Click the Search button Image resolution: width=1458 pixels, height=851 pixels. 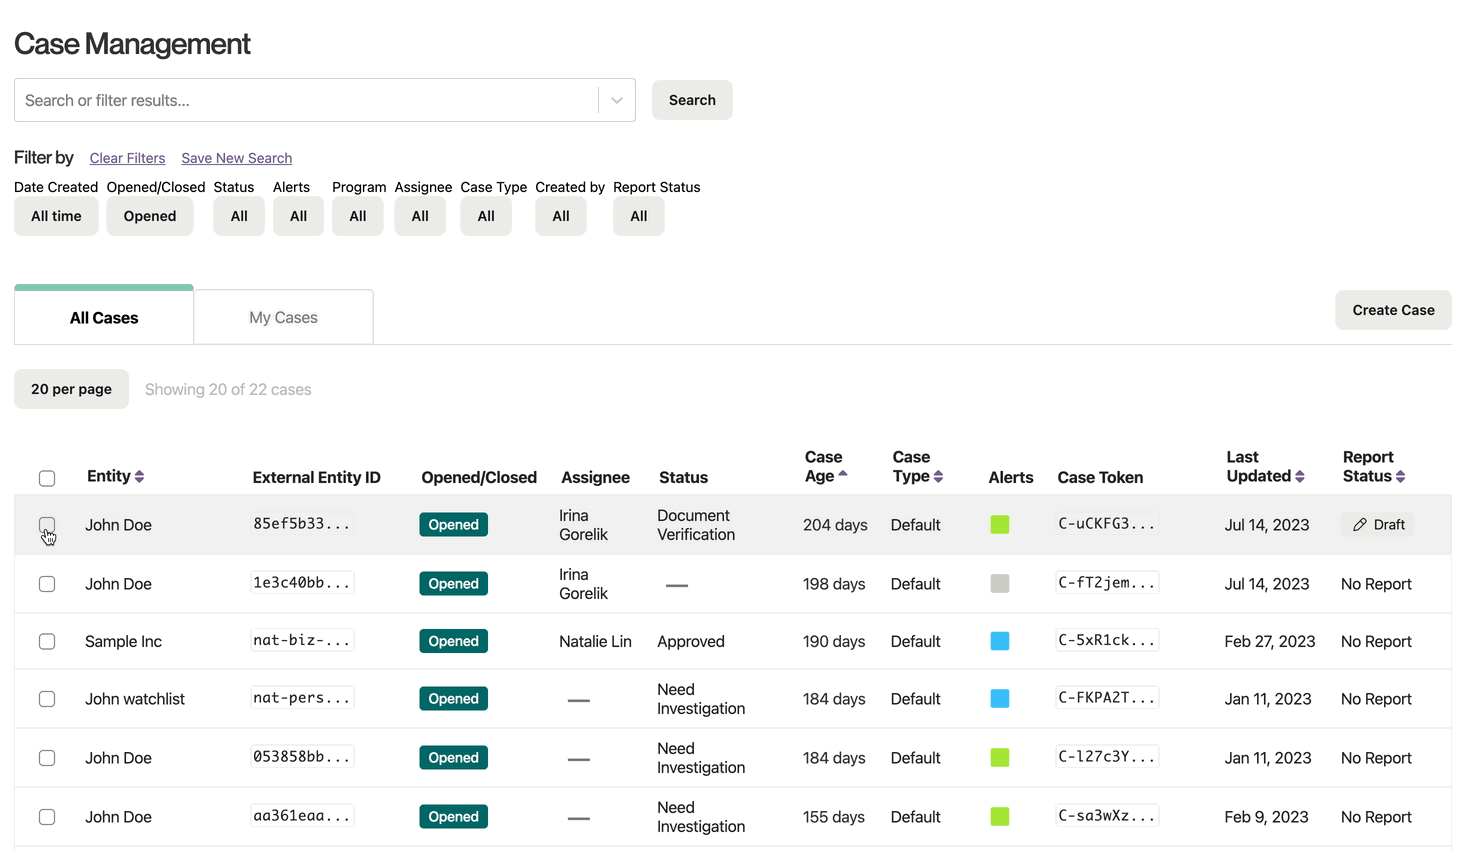pyautogui.click(x=692, y=100)
